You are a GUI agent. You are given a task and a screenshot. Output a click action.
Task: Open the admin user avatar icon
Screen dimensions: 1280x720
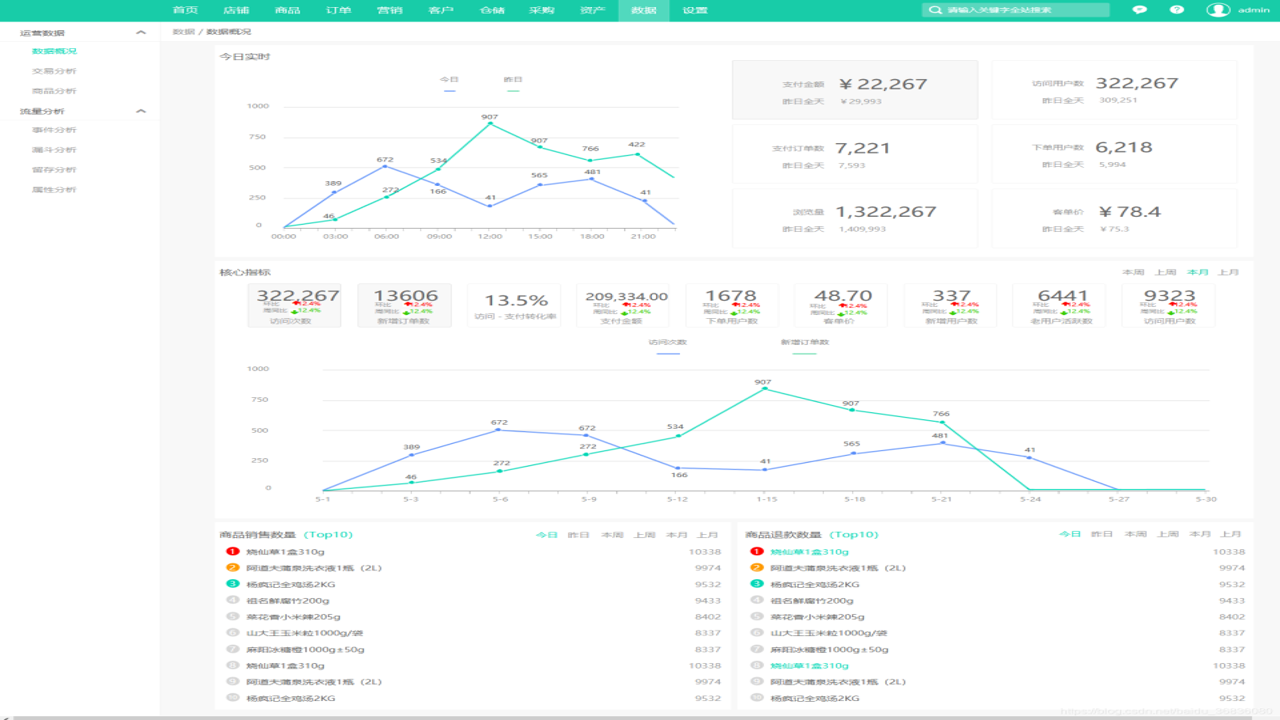1217,10
